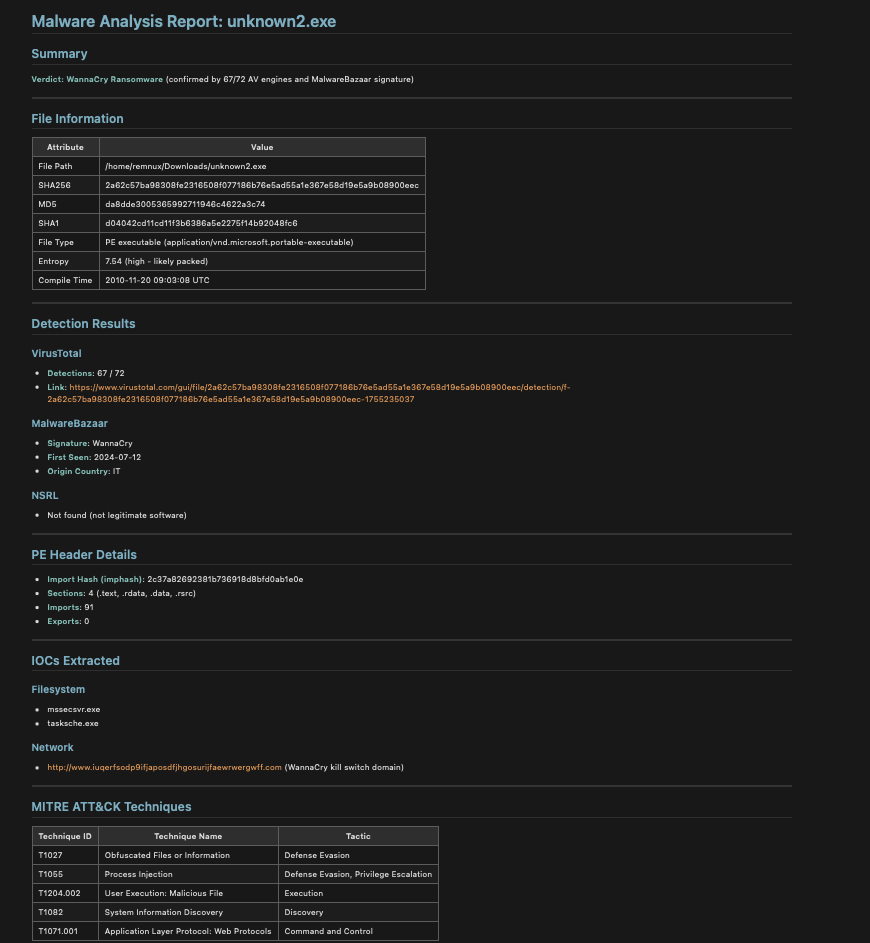Click the Entropy value 7.54 cell

156,261
